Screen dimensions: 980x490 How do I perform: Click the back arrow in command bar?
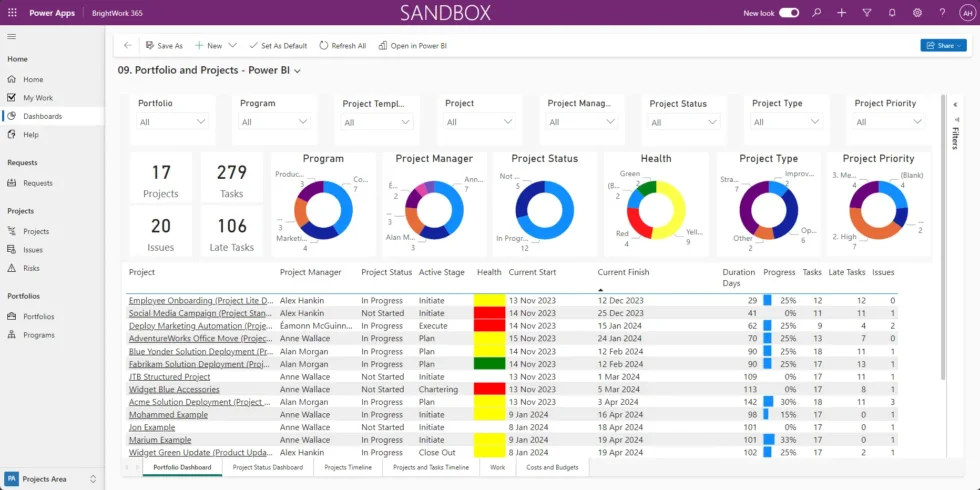[x=127, y=45]
